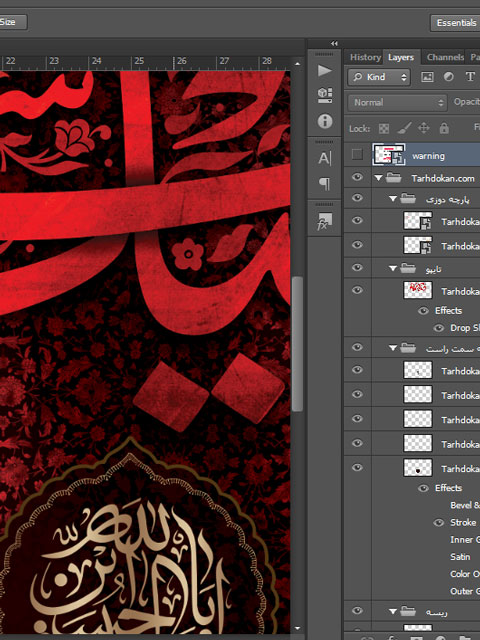Toggle the Stroke effect visibility

click(439, 522)
